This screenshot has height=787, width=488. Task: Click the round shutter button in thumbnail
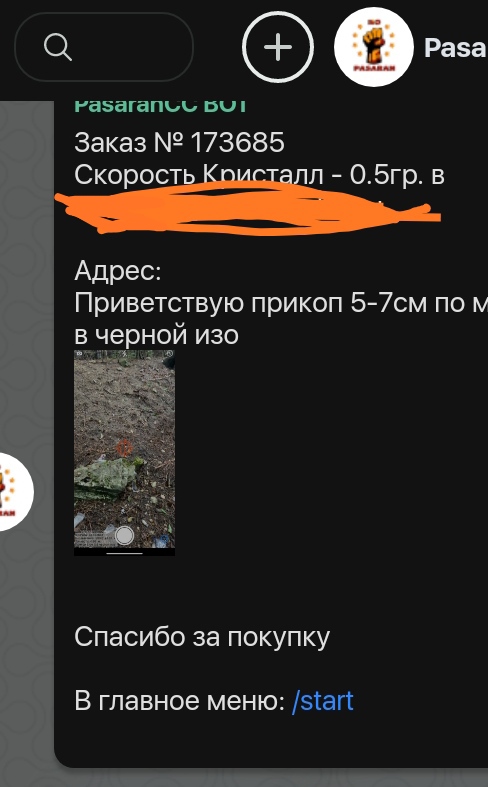coord(124,536)
